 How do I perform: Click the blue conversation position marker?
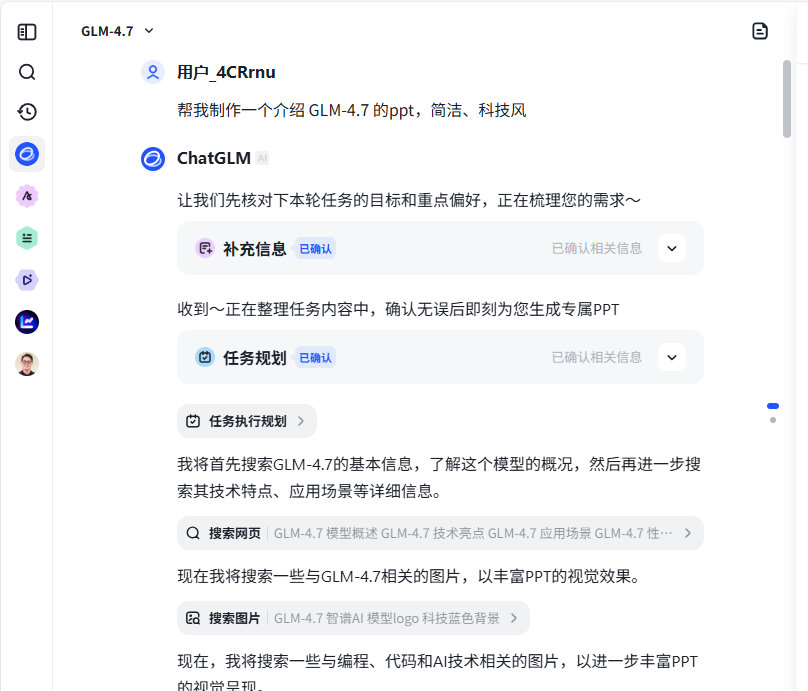coord(773,406)
